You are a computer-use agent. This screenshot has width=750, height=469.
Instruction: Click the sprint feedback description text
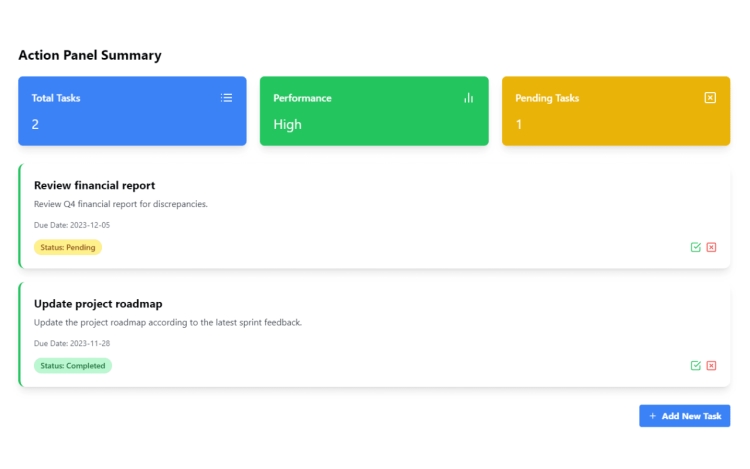pos(168,323)
